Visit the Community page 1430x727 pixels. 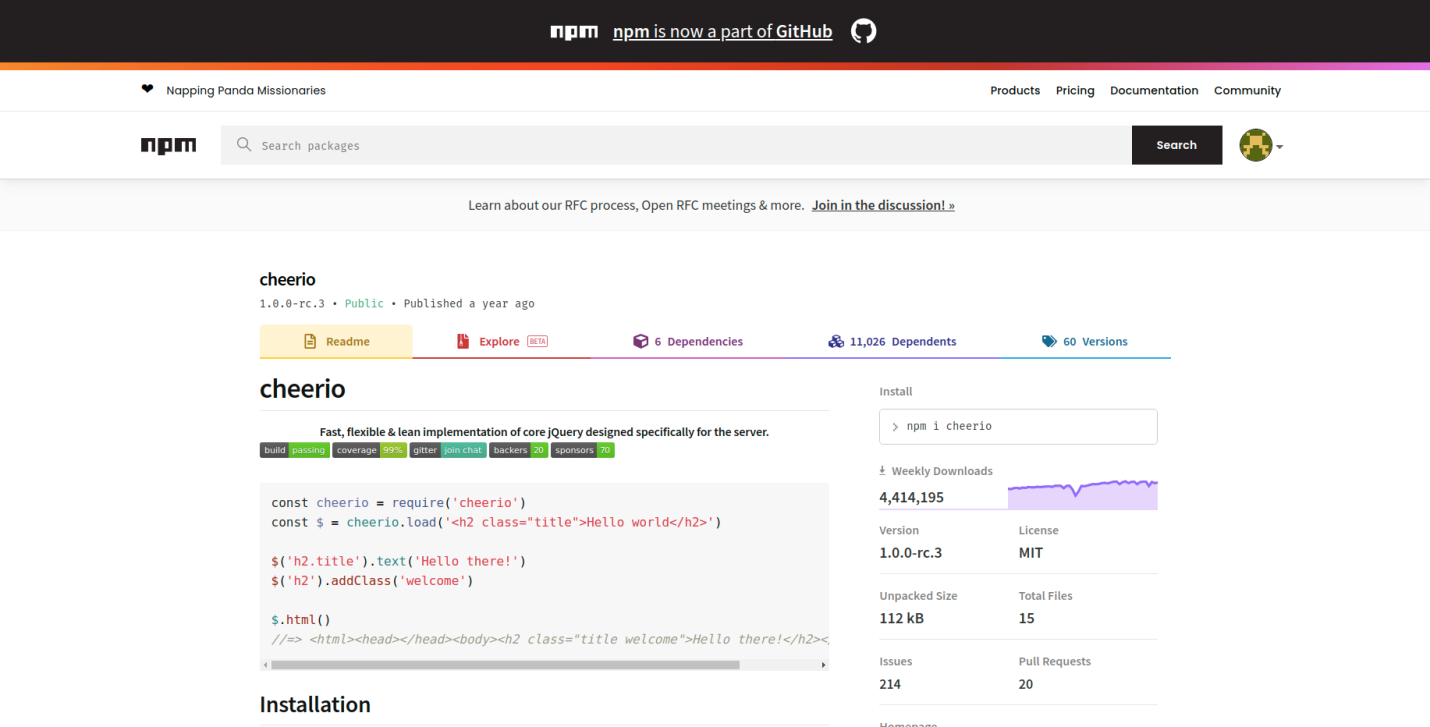pos(1247,90)
